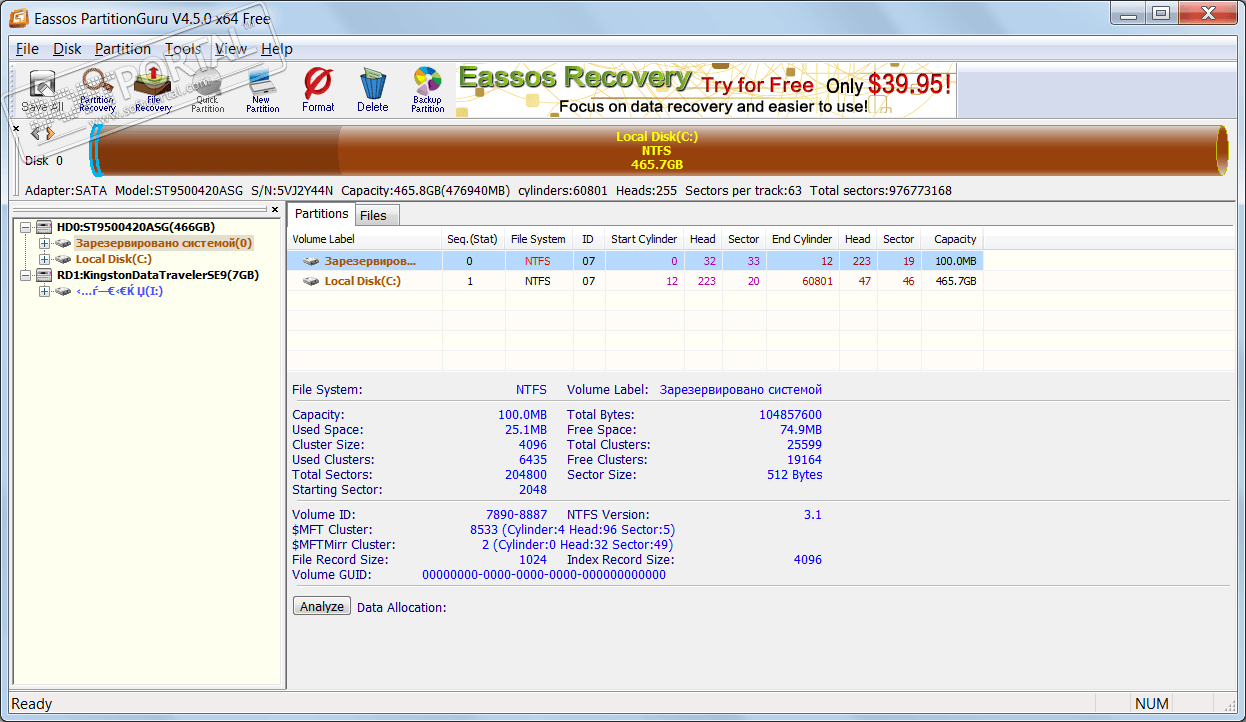Screen dimensions: 1246x722
Task: Expand the (I:) removable partition node
Action: click(x=44, y=291)
